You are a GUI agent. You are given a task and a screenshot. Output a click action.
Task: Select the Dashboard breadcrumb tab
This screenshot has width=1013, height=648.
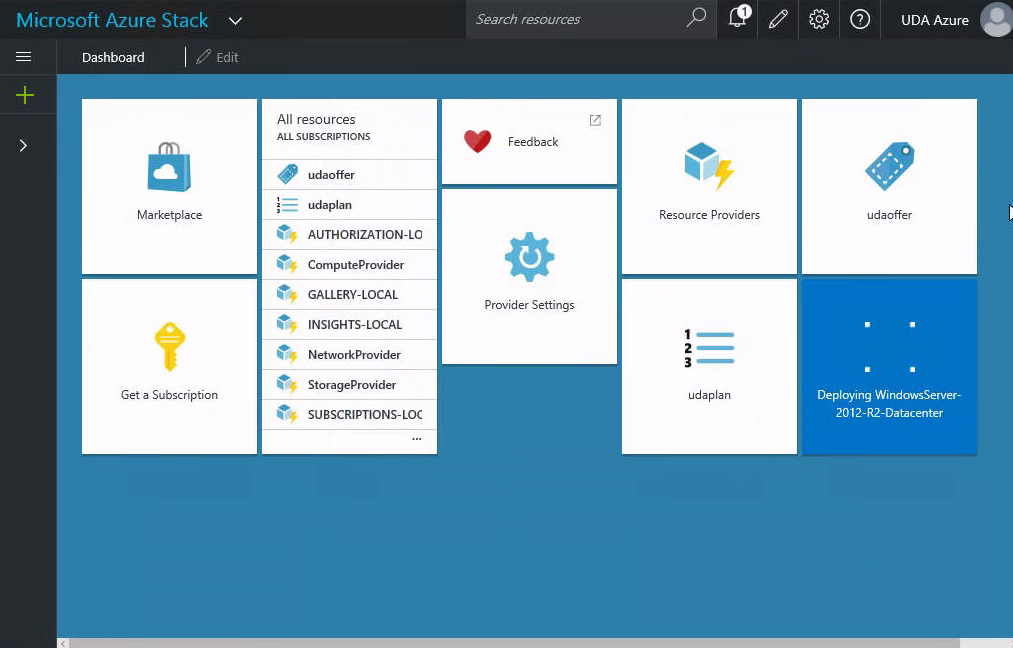pos(113,57)
